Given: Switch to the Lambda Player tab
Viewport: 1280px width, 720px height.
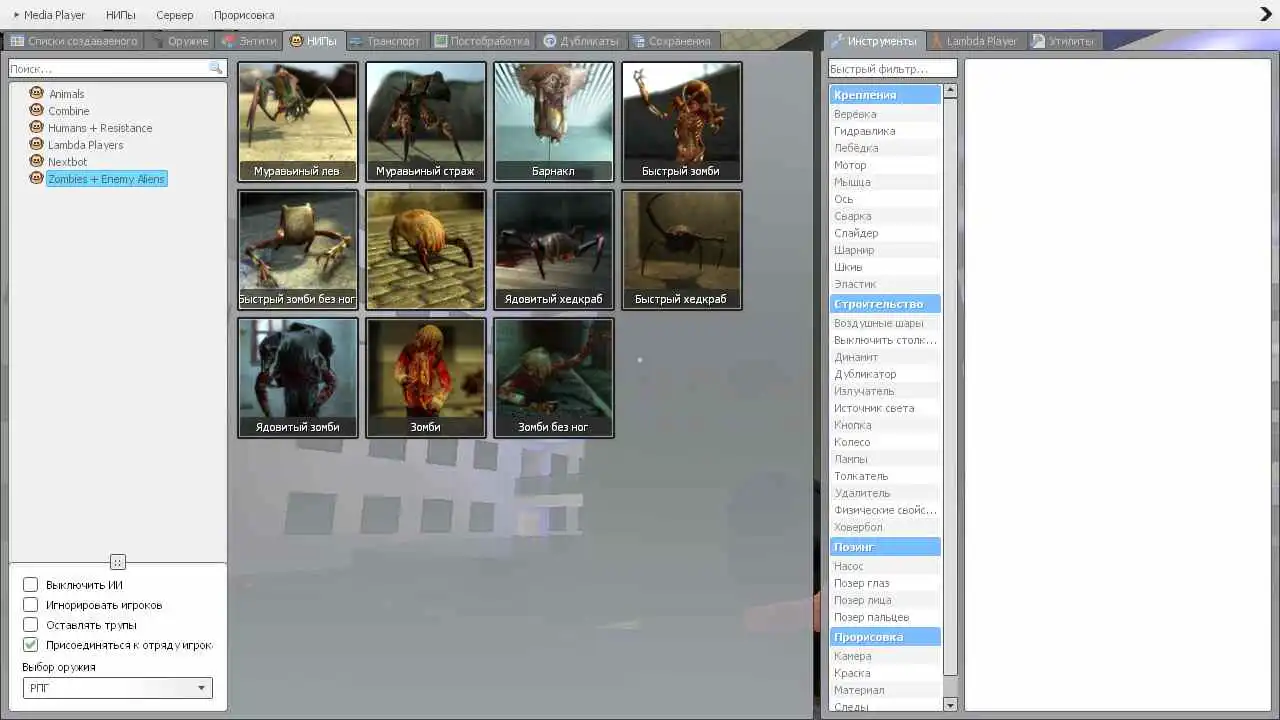Looking at the screenshot, I should tap(974, 41).
